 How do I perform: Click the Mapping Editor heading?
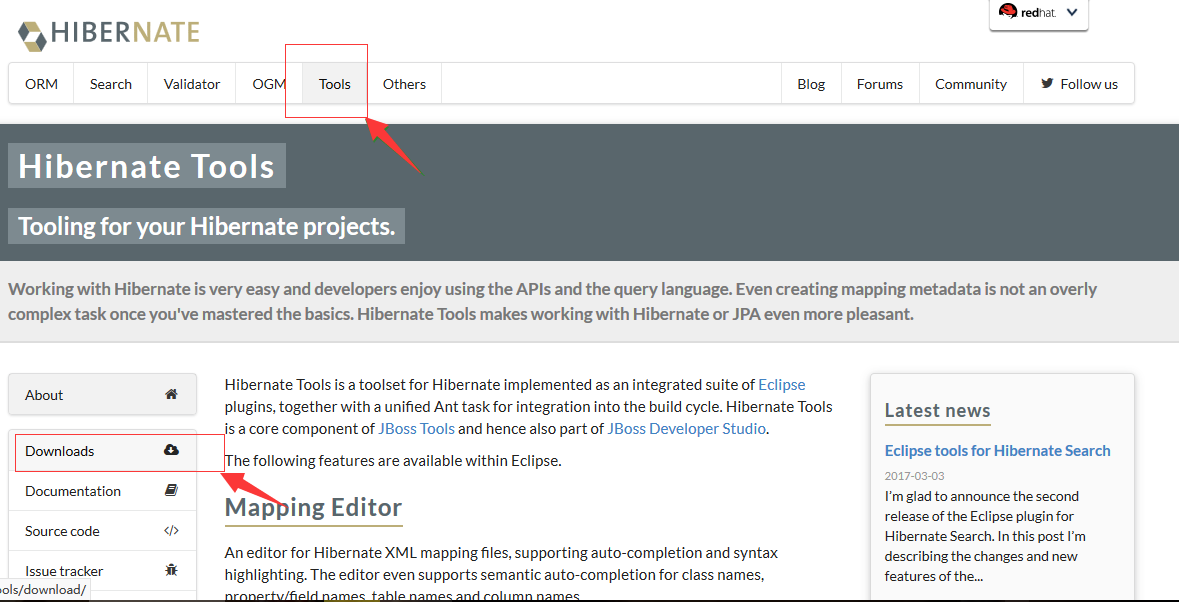pos(314,507)
